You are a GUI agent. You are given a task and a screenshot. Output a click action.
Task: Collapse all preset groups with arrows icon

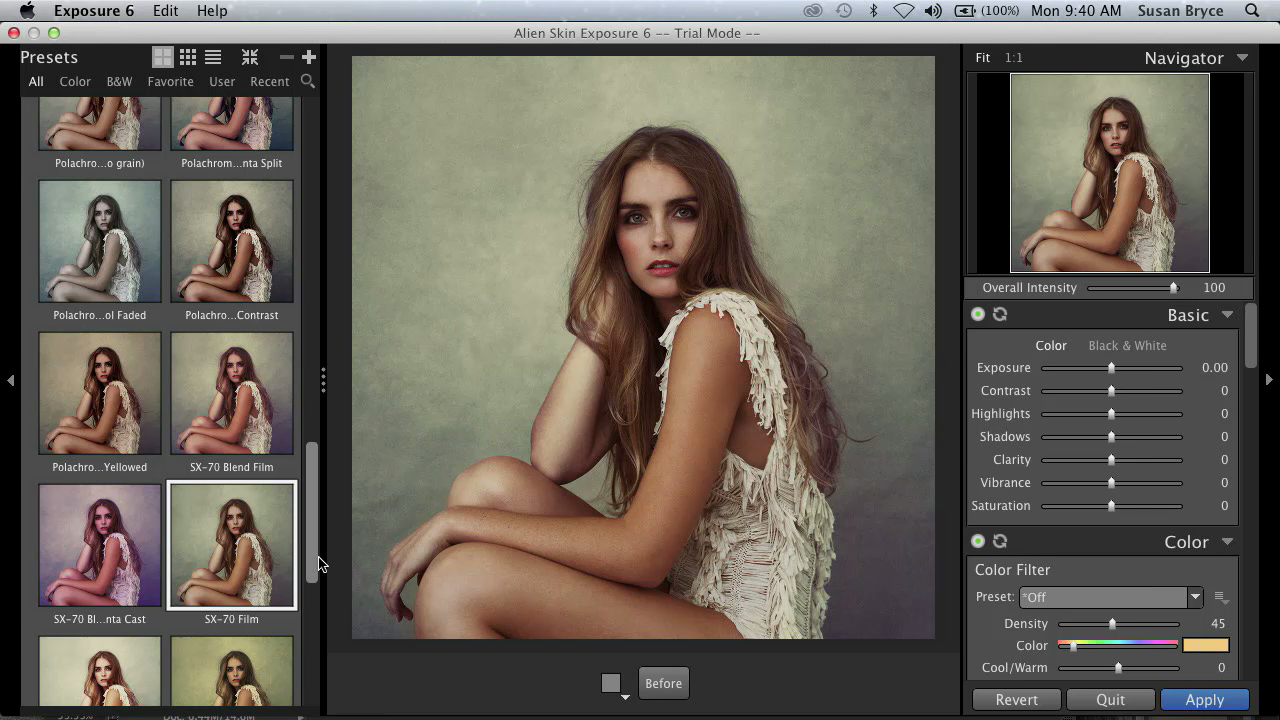(x=250, y=57)
